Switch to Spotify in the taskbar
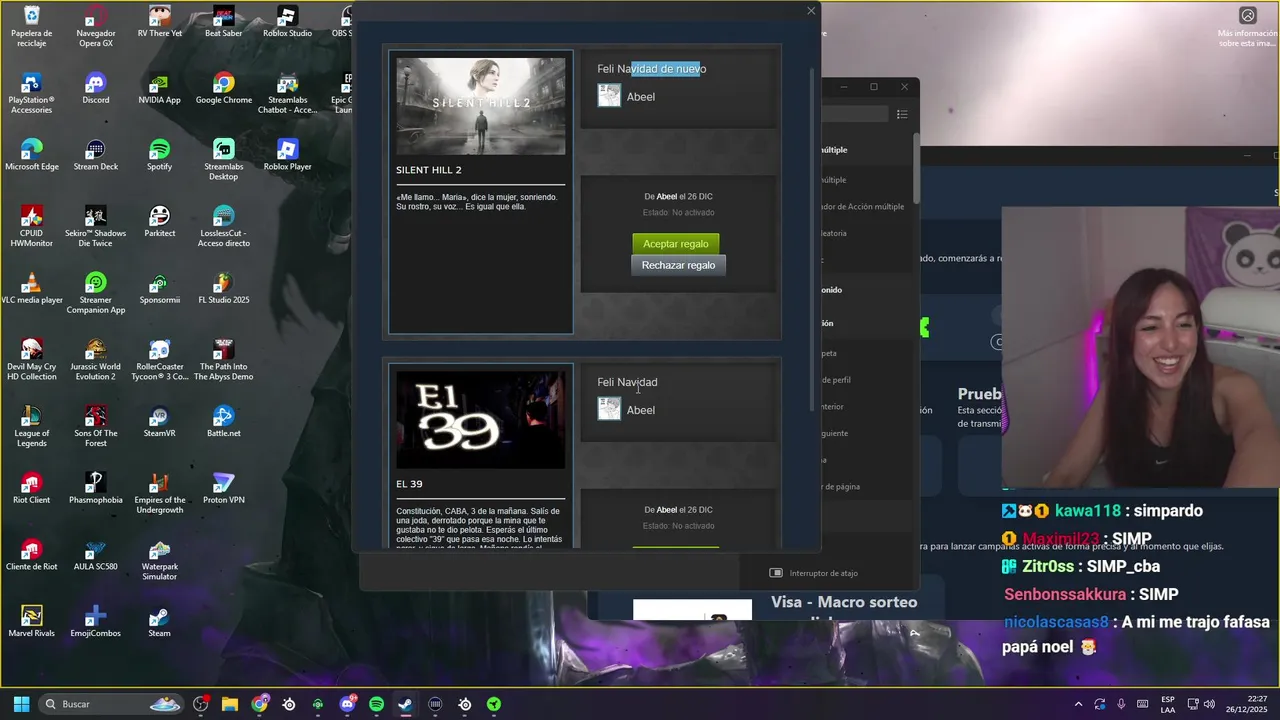The width and height of the screenshot is (1280, 720). [x=376, y=704]
